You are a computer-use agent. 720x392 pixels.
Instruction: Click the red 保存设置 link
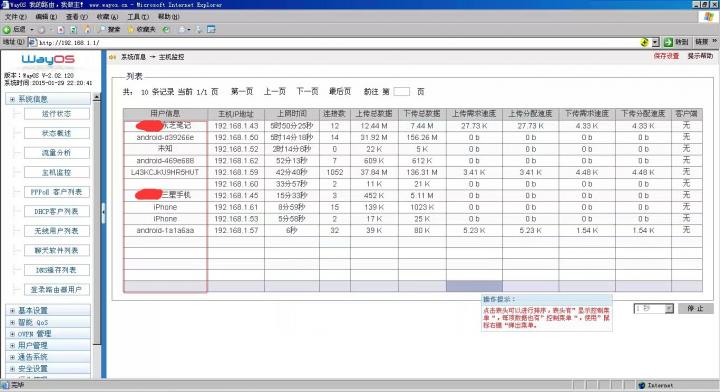coord(666,56)
